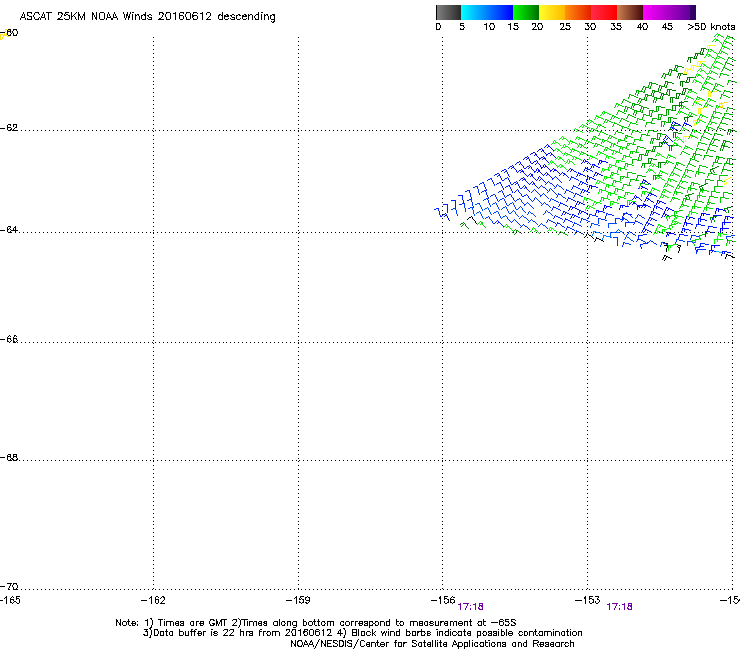Image resolution: width=740 pixels, height=650 pixels.
Task: Click the '-165' longitude axis label
Action: point(10,600)
